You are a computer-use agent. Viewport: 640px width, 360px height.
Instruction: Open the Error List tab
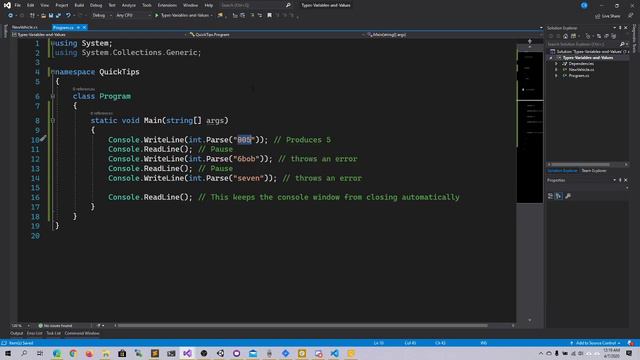[x=34, y=333]
